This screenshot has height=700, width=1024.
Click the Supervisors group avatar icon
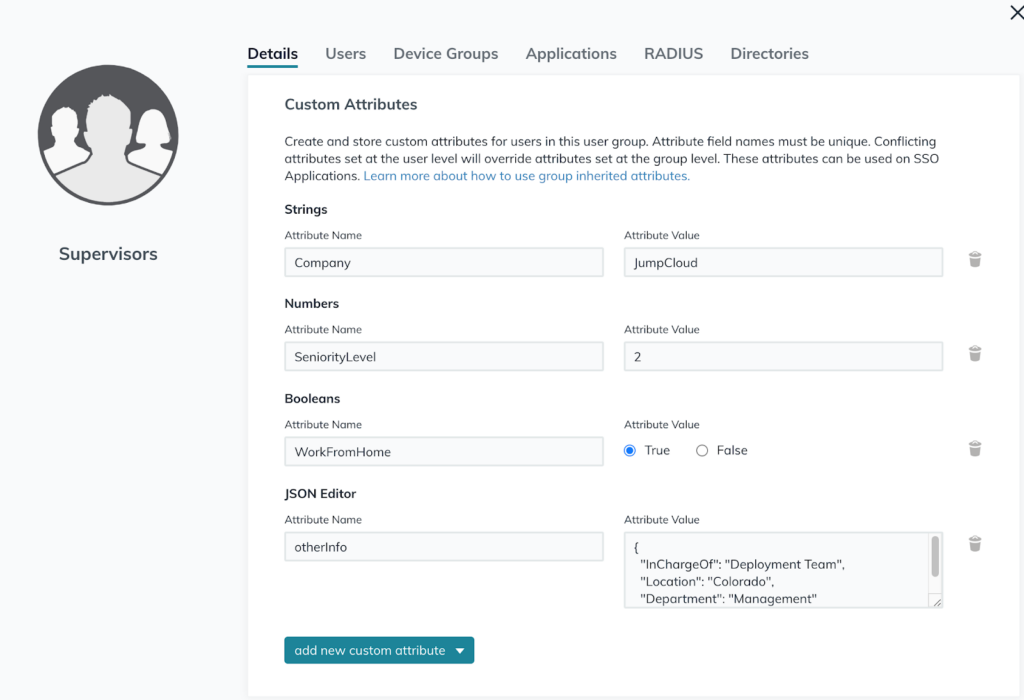tap(108, 134)
